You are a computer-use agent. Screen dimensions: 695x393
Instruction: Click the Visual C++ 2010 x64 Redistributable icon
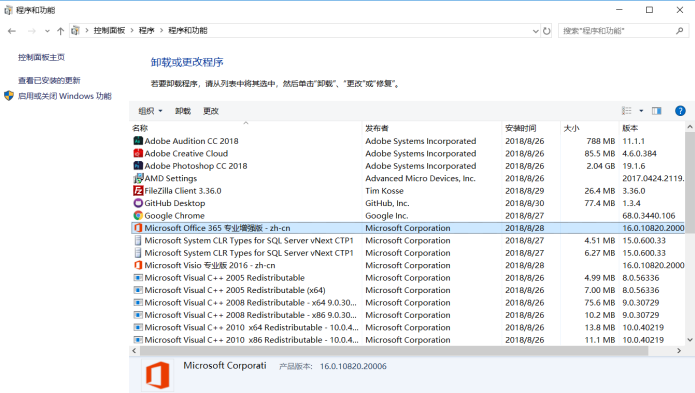click(138, 327)
